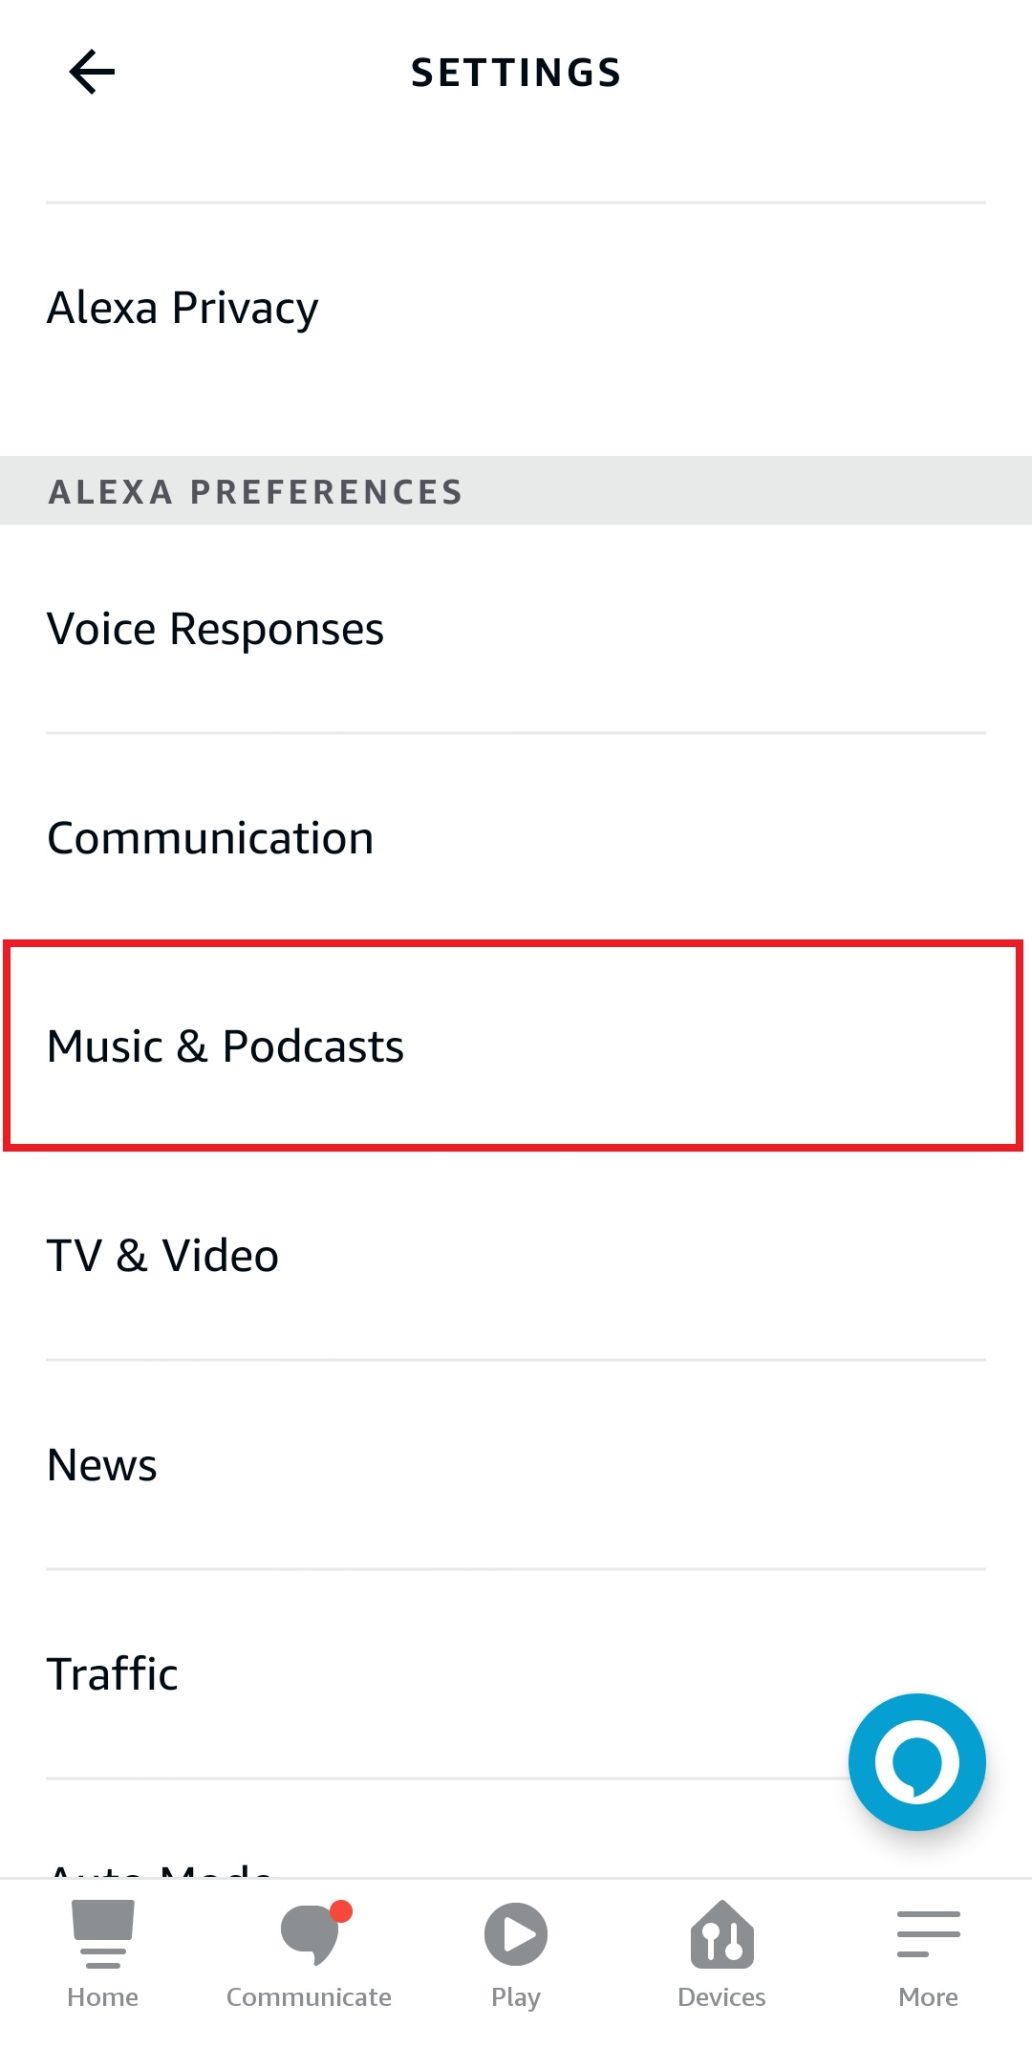Tap the back arrow to leave Settings
This screenshot has width=1032, height=2048.
coord(91,71)
